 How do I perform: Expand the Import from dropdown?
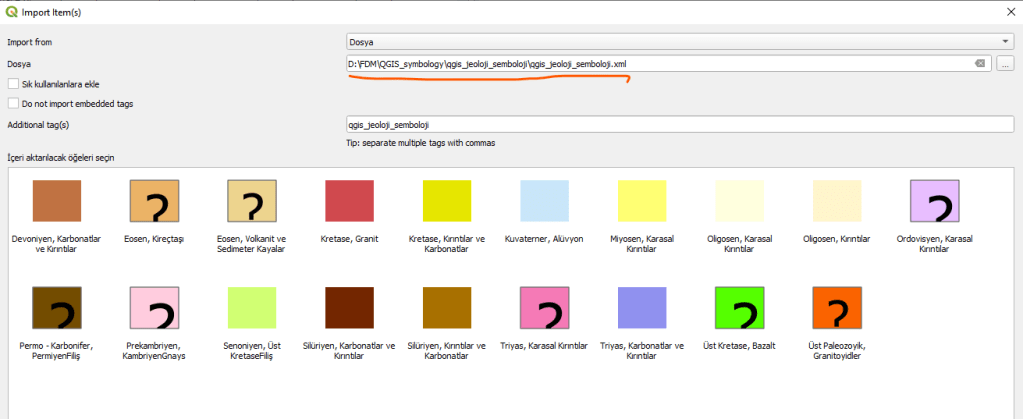click(677, 42)
